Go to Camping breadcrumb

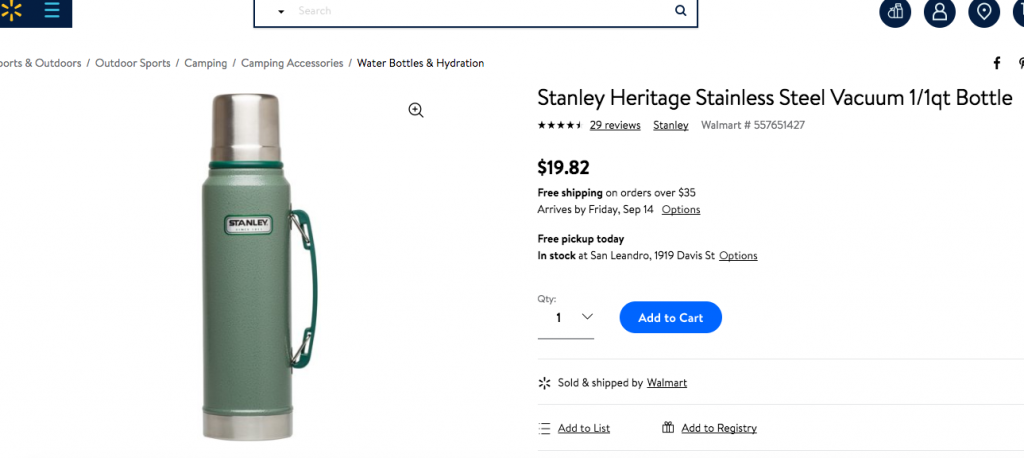coord(206,63)
